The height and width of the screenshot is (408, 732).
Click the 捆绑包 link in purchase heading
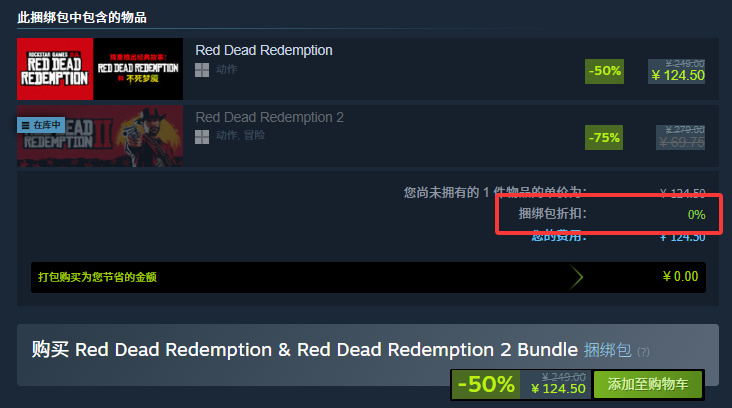(607, 350)
